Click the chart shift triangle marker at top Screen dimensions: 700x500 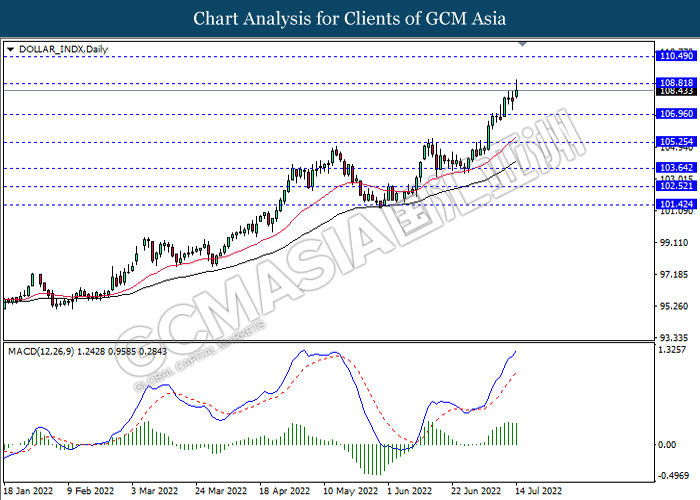[522, 44]
